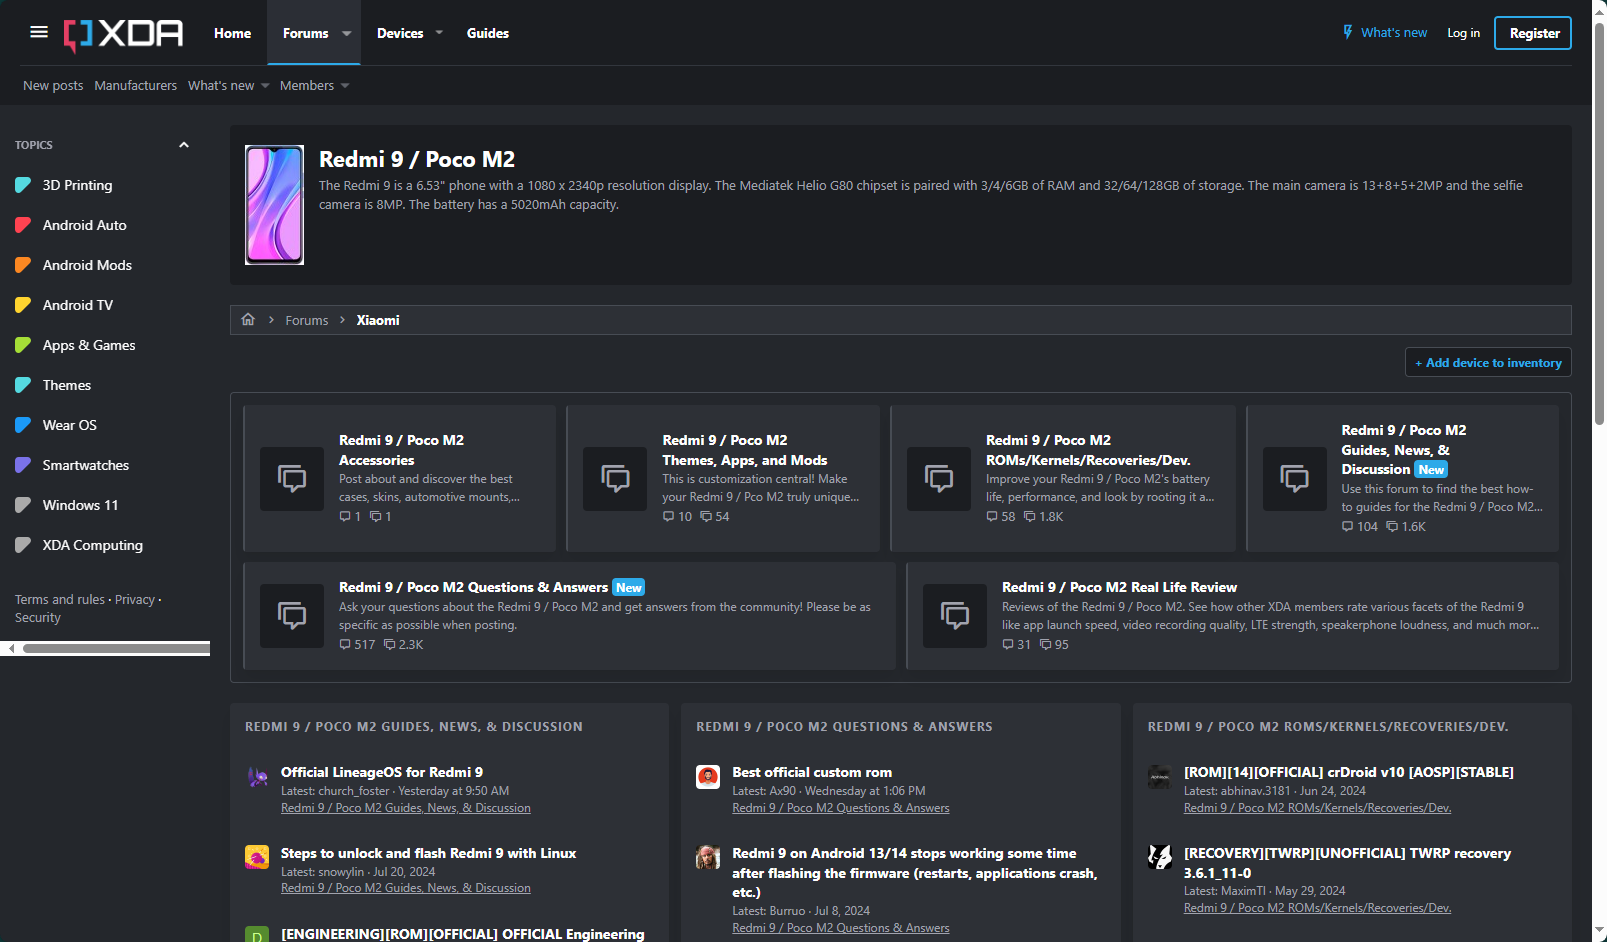The width and height of the screenshot is (1607, 942).
Task: Click the XDA logo
Action: point(124,33)
